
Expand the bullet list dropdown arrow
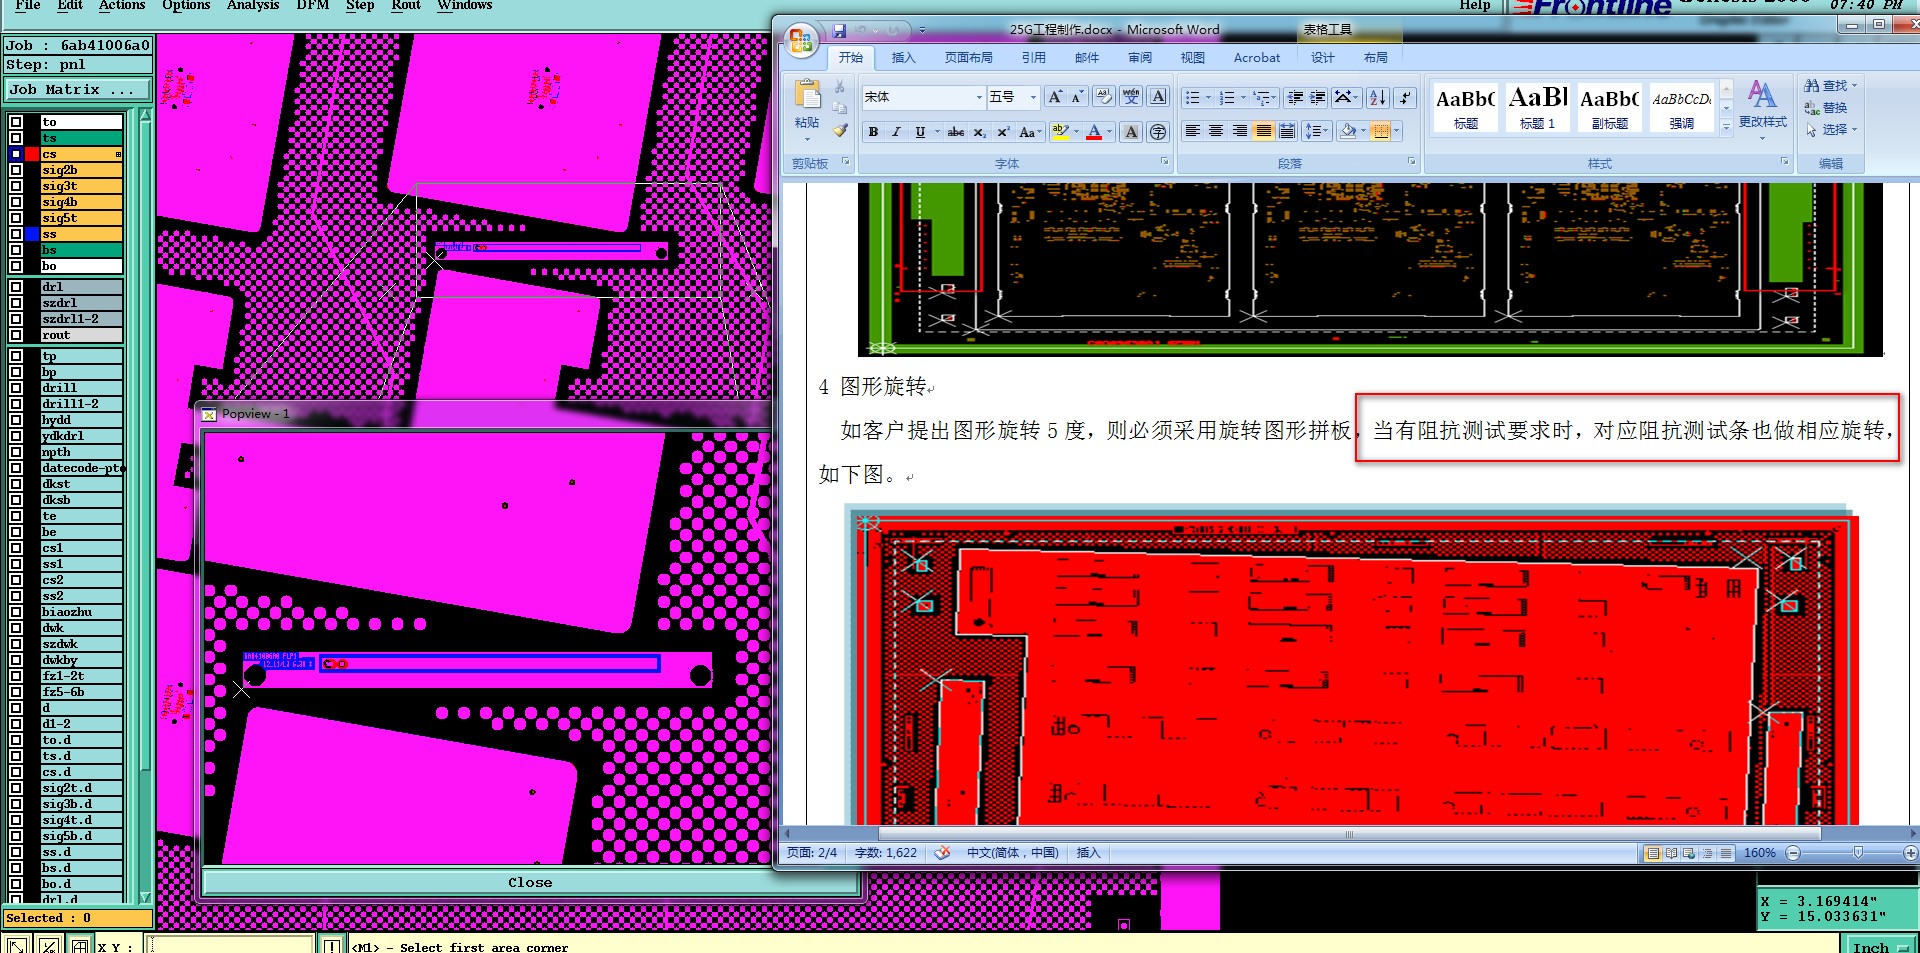coord(1208,98)
